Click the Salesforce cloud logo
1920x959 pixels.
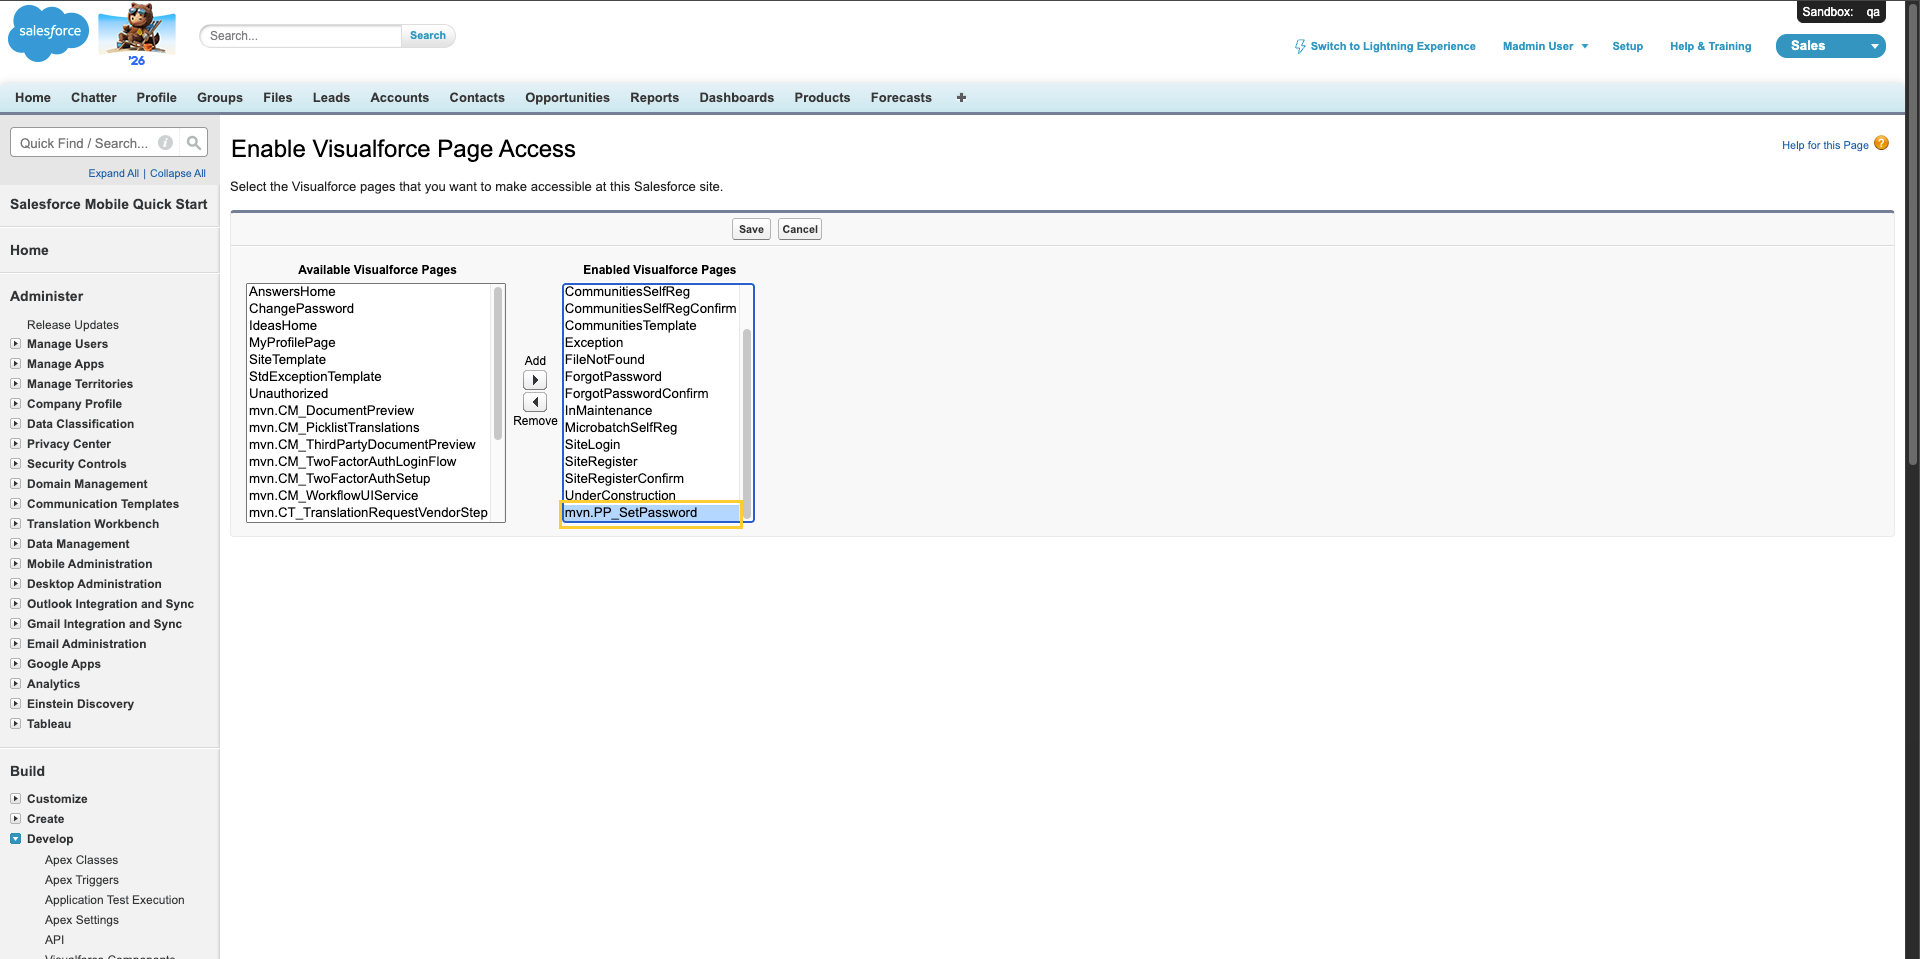coord(48,33)
